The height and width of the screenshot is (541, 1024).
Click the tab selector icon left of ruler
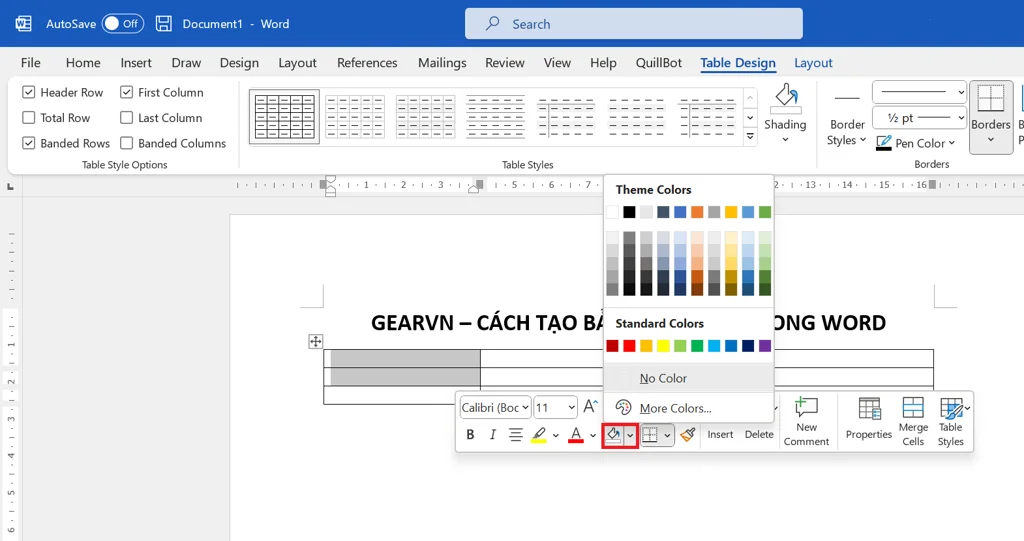click(x=10, y=187)
